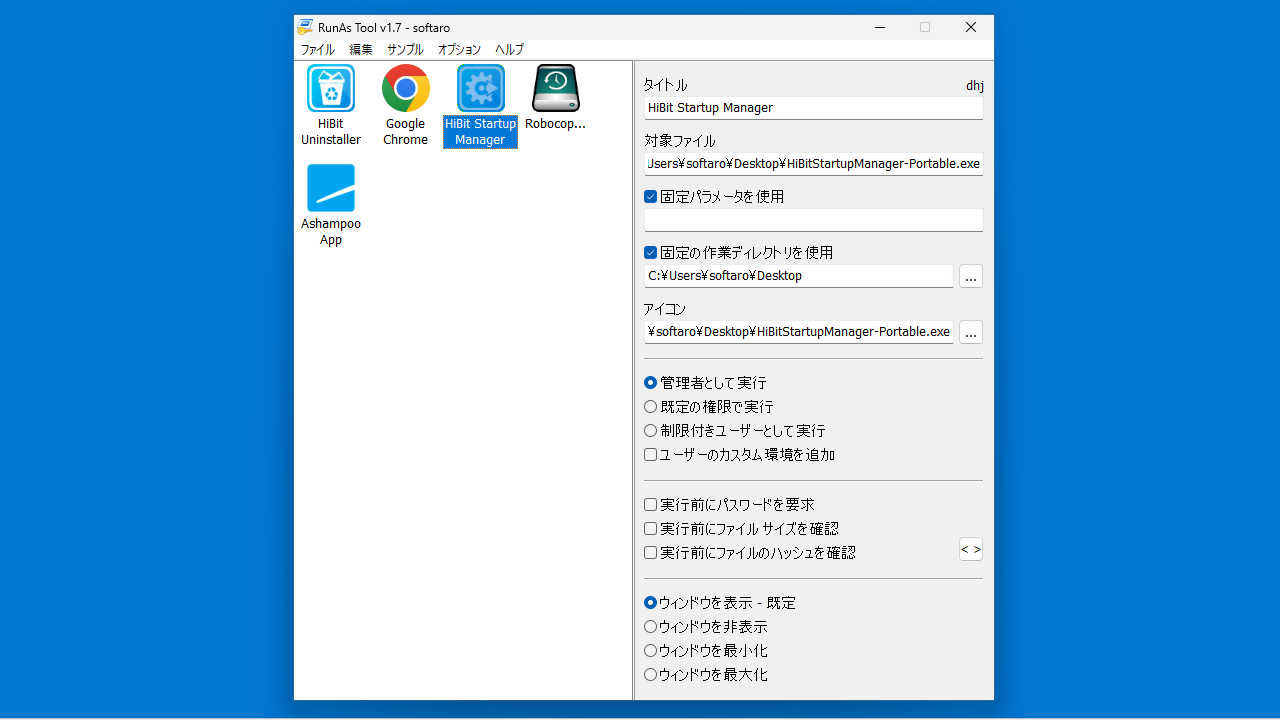Select the Robocop... hard drive shortcut icon
Image resolution: width=1280 pixels, height=720 pixels.
coord(556,88)
